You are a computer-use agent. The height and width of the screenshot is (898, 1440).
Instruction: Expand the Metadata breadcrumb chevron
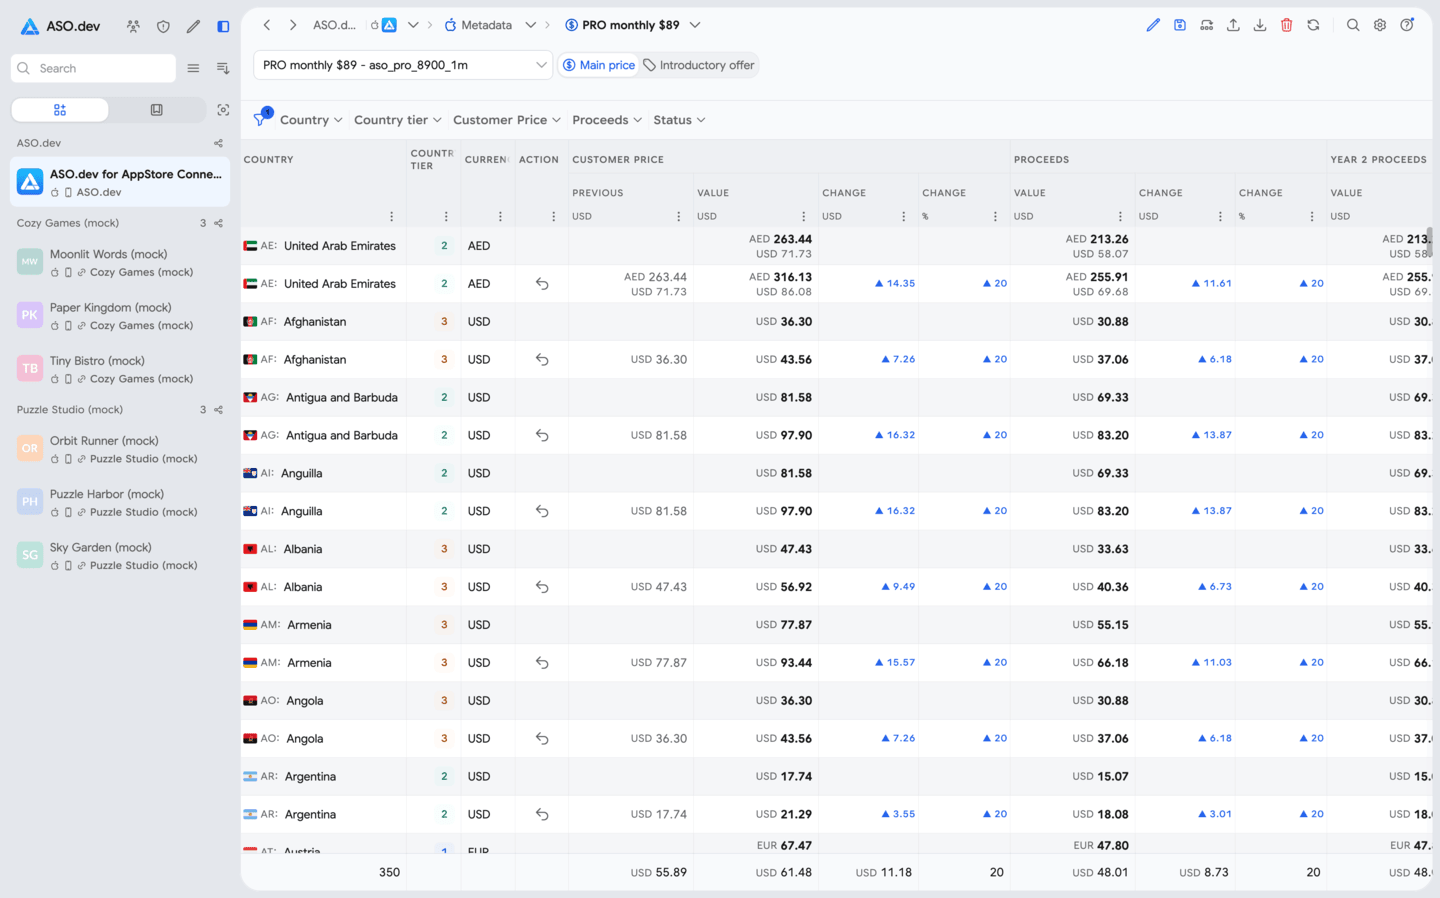point(531,25)
